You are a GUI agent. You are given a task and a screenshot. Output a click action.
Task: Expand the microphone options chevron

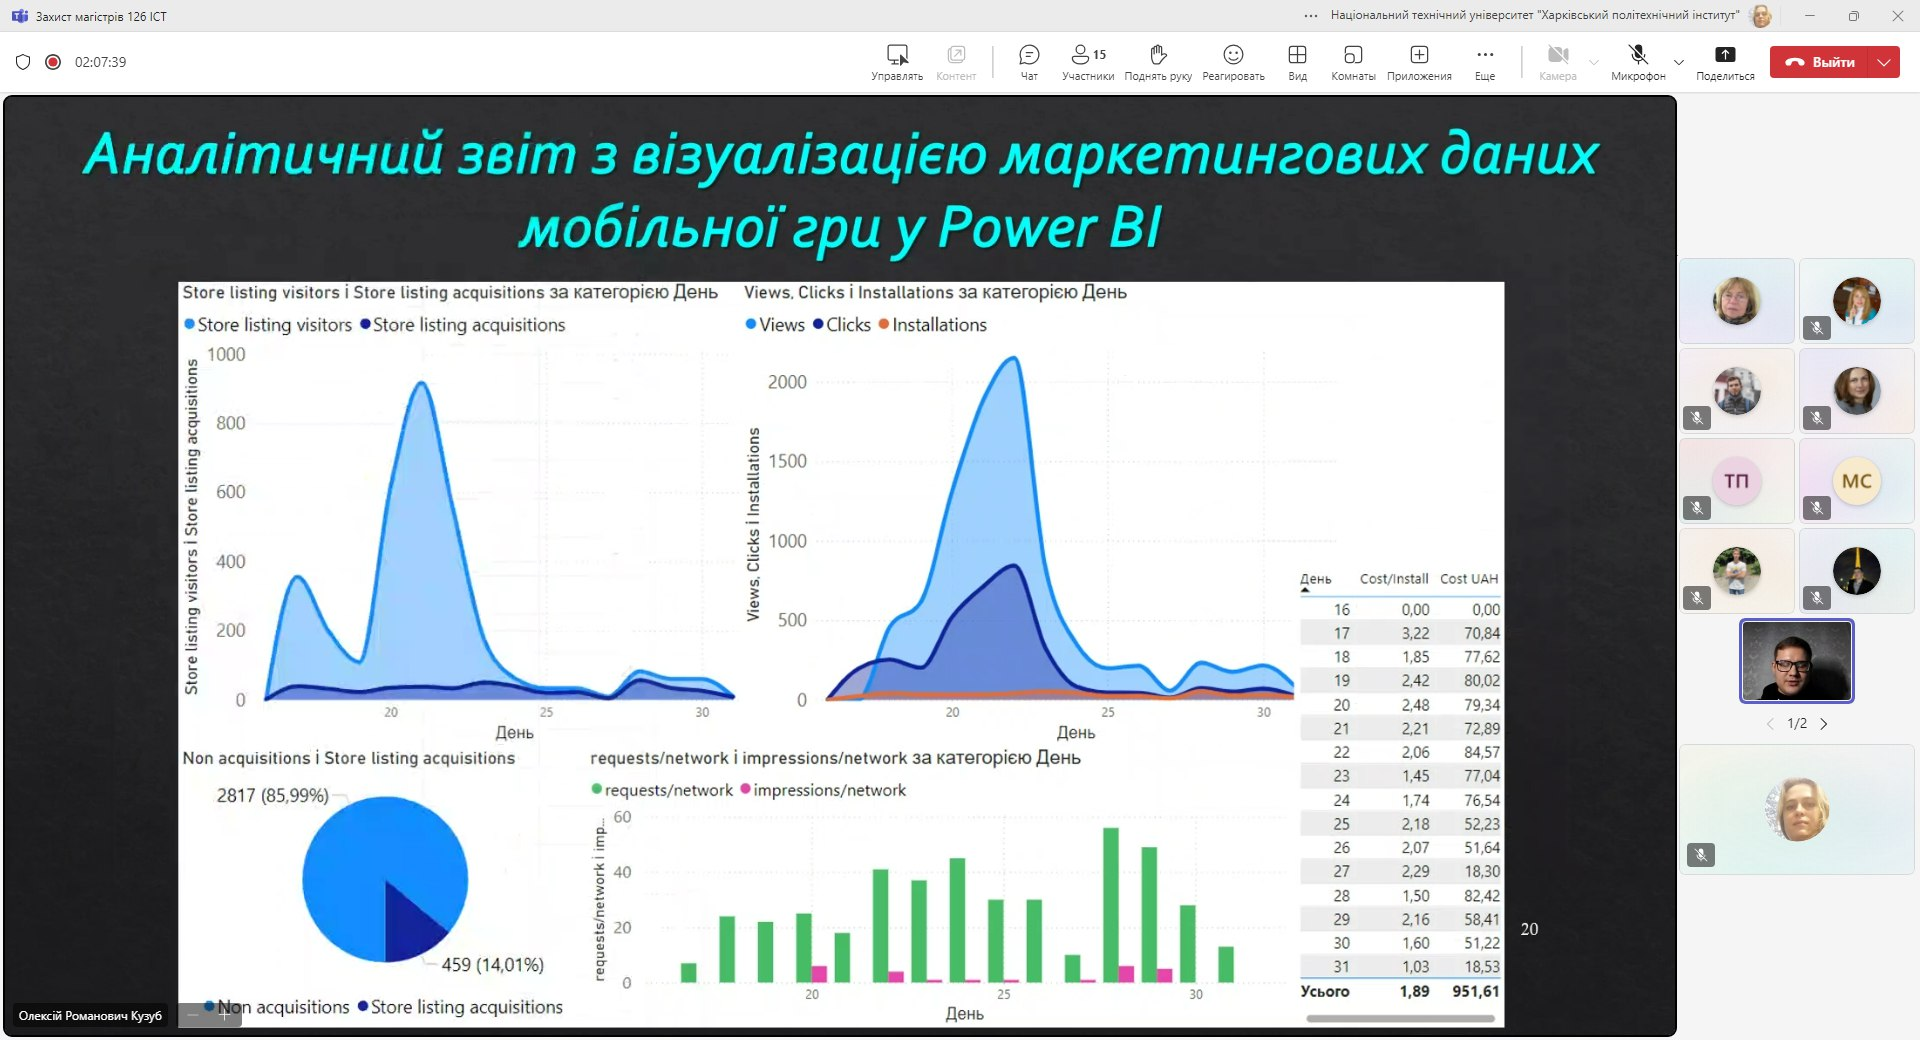coord(1679,62)
